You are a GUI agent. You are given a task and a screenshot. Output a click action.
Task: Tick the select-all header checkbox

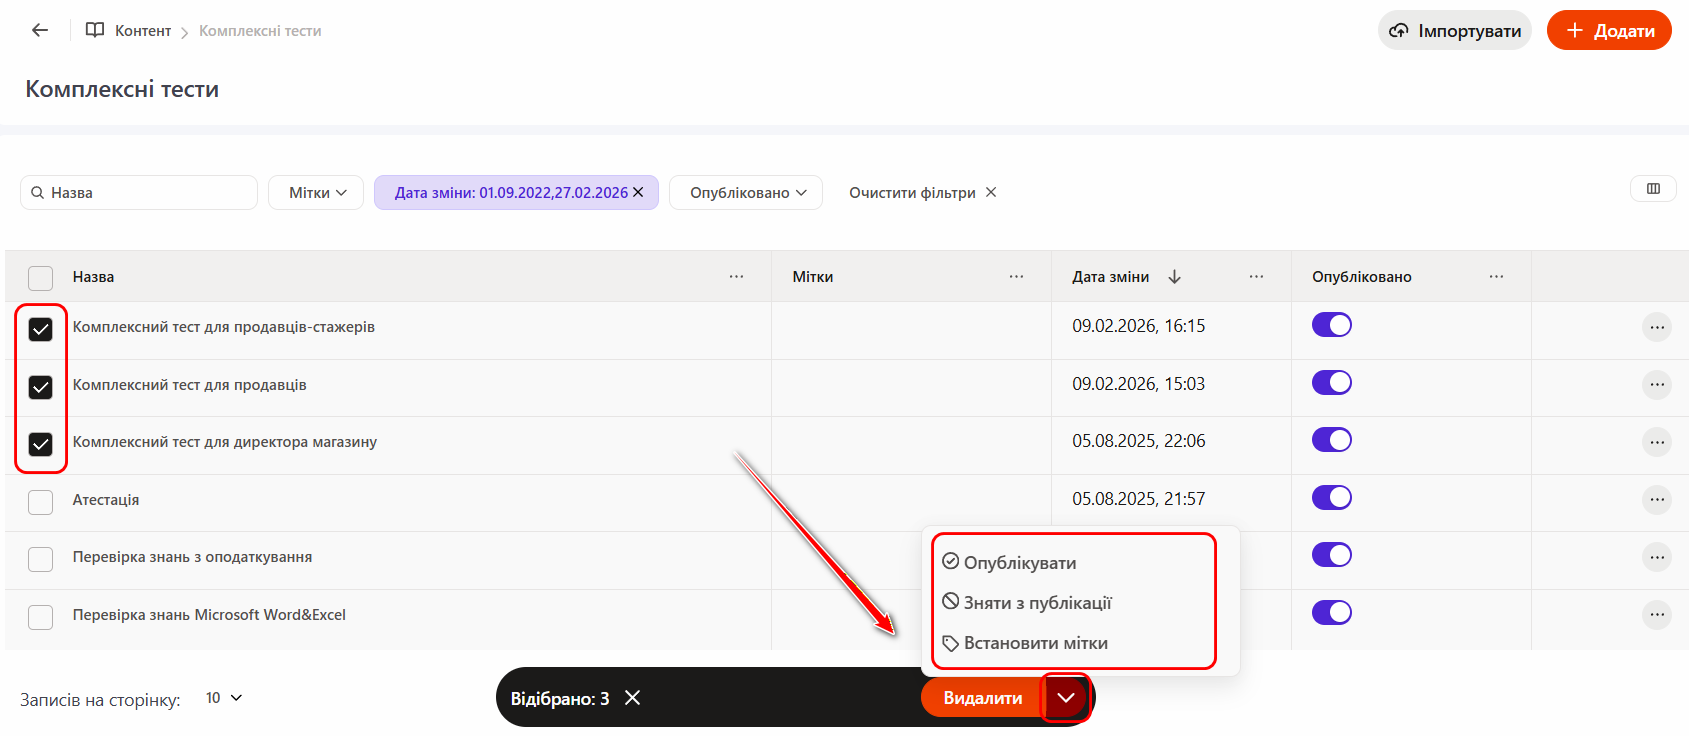tap(41, 278)
